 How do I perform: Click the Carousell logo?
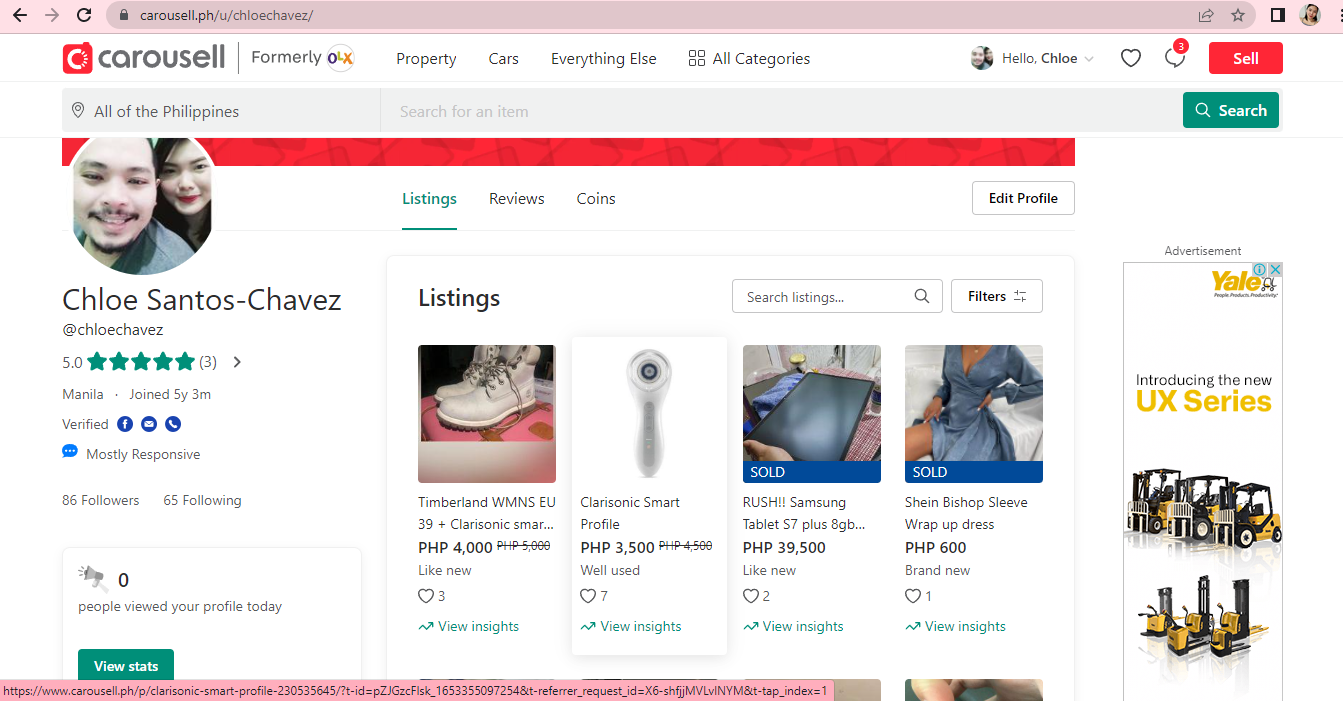(144, 58)
